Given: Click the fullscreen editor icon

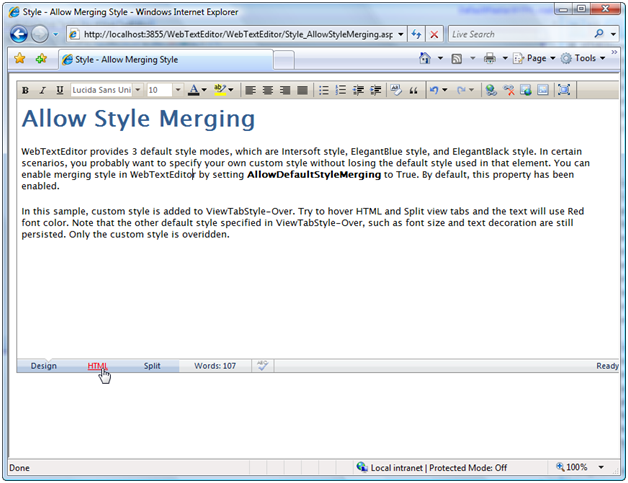Looking at the screenshot, I should pyautogui.click(x=564, y=90).
